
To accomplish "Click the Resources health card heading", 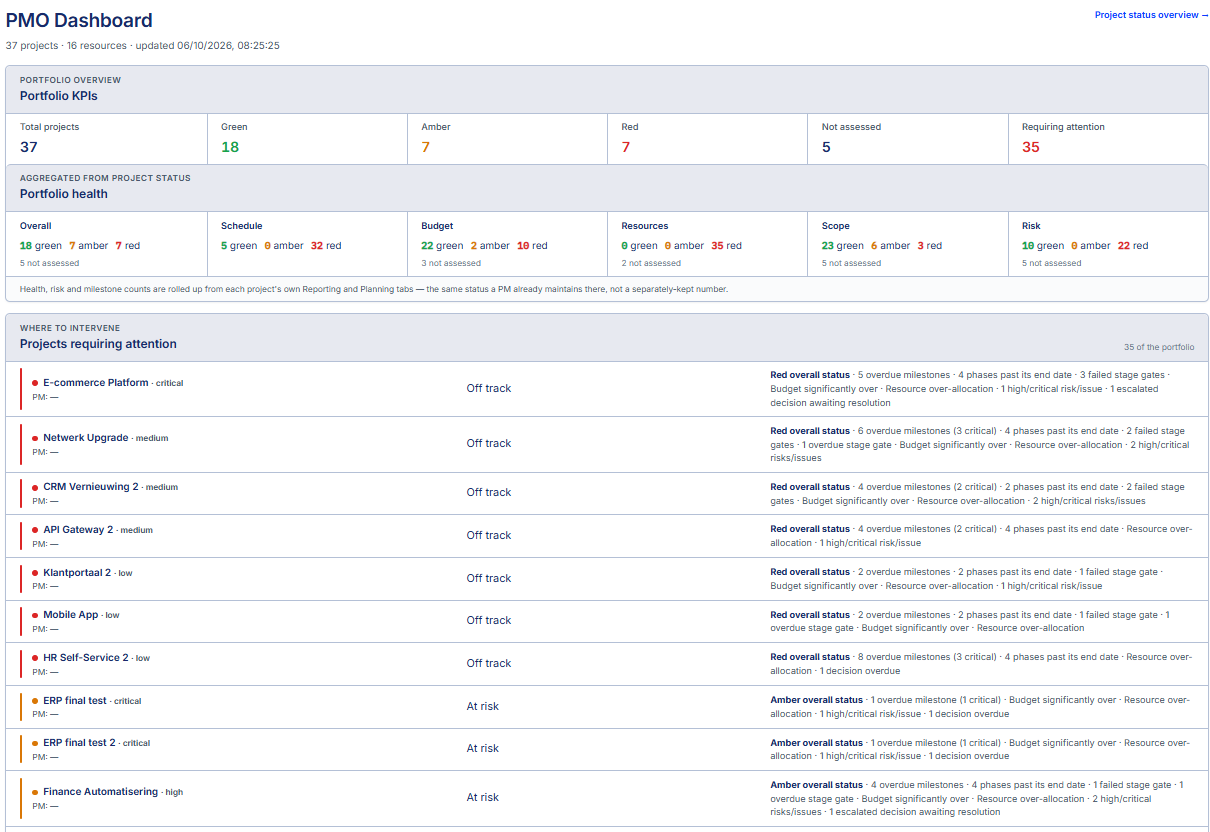I will click(x=645, y=226).
